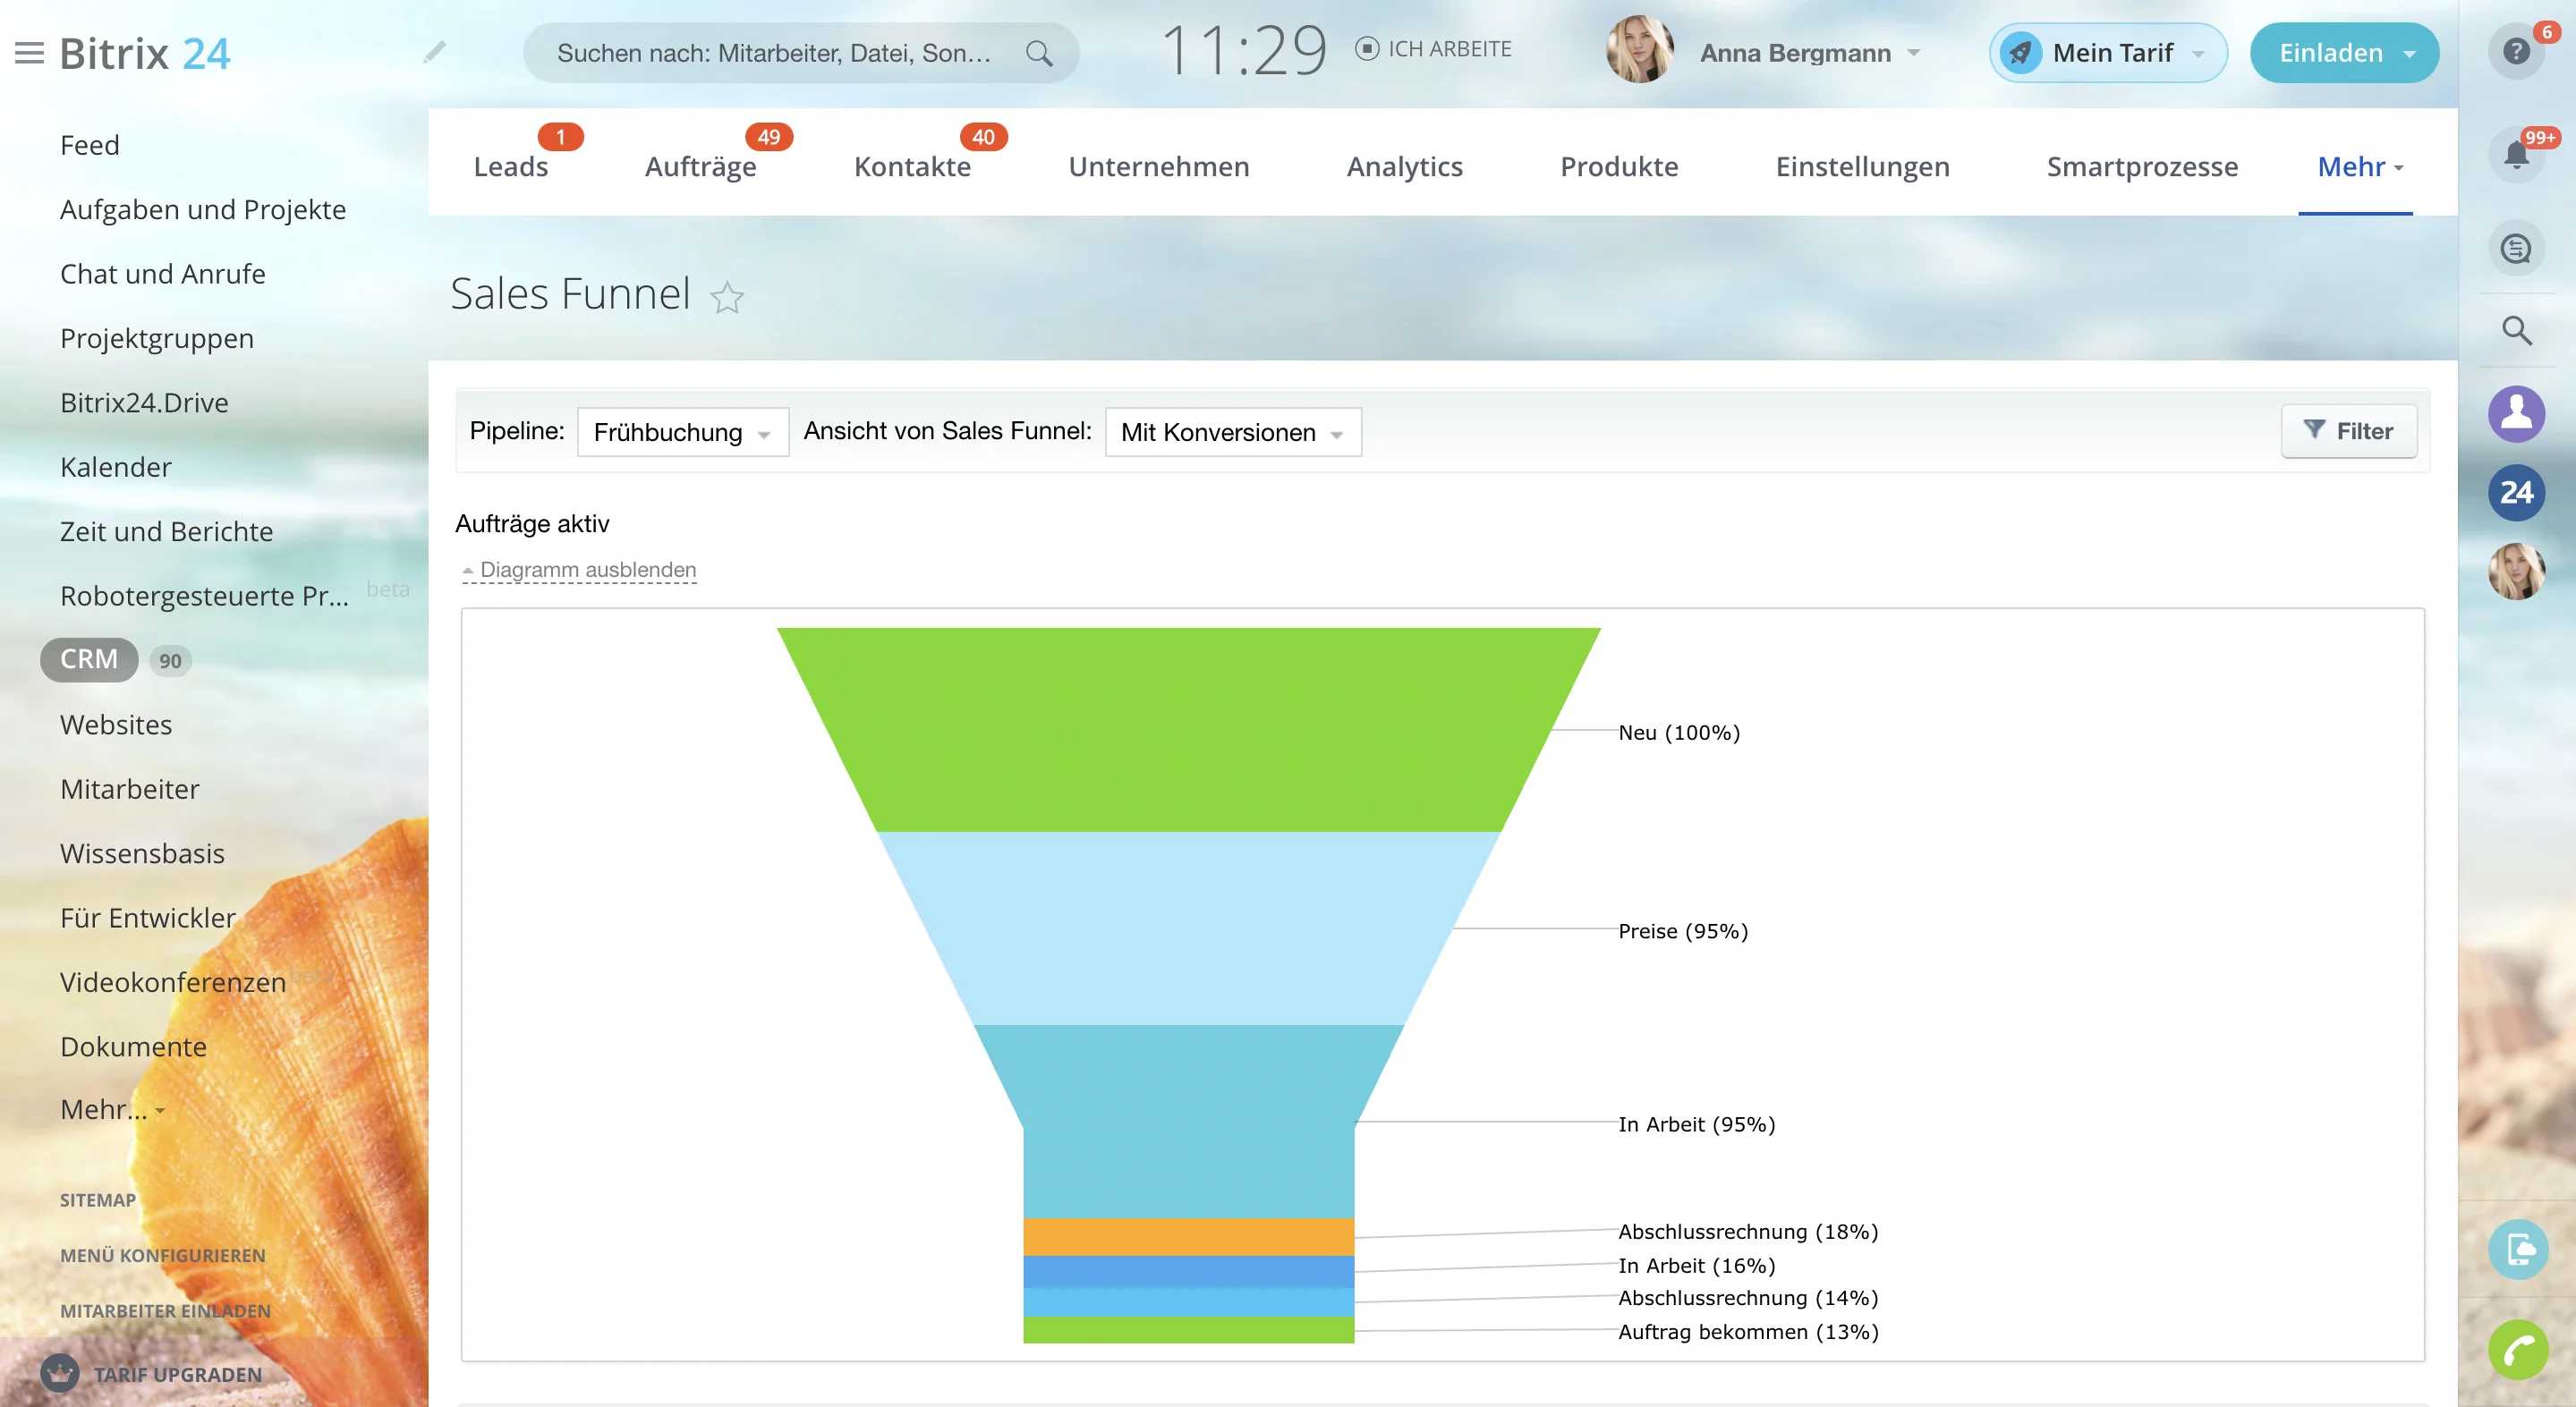Open the help question mark icon
2576x1407 pixels.
tap(2516, 51)
